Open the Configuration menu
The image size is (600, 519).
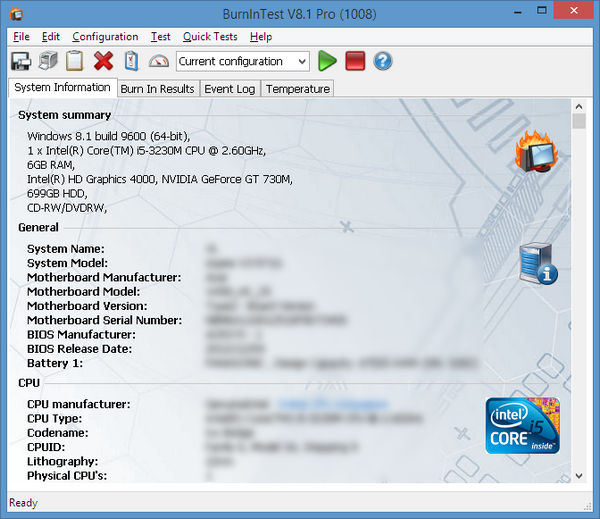105,37
